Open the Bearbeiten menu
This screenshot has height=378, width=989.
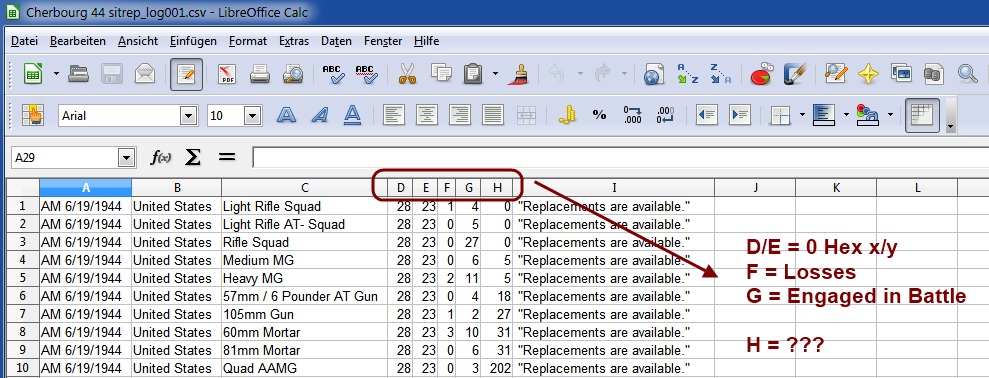point(78,41)
